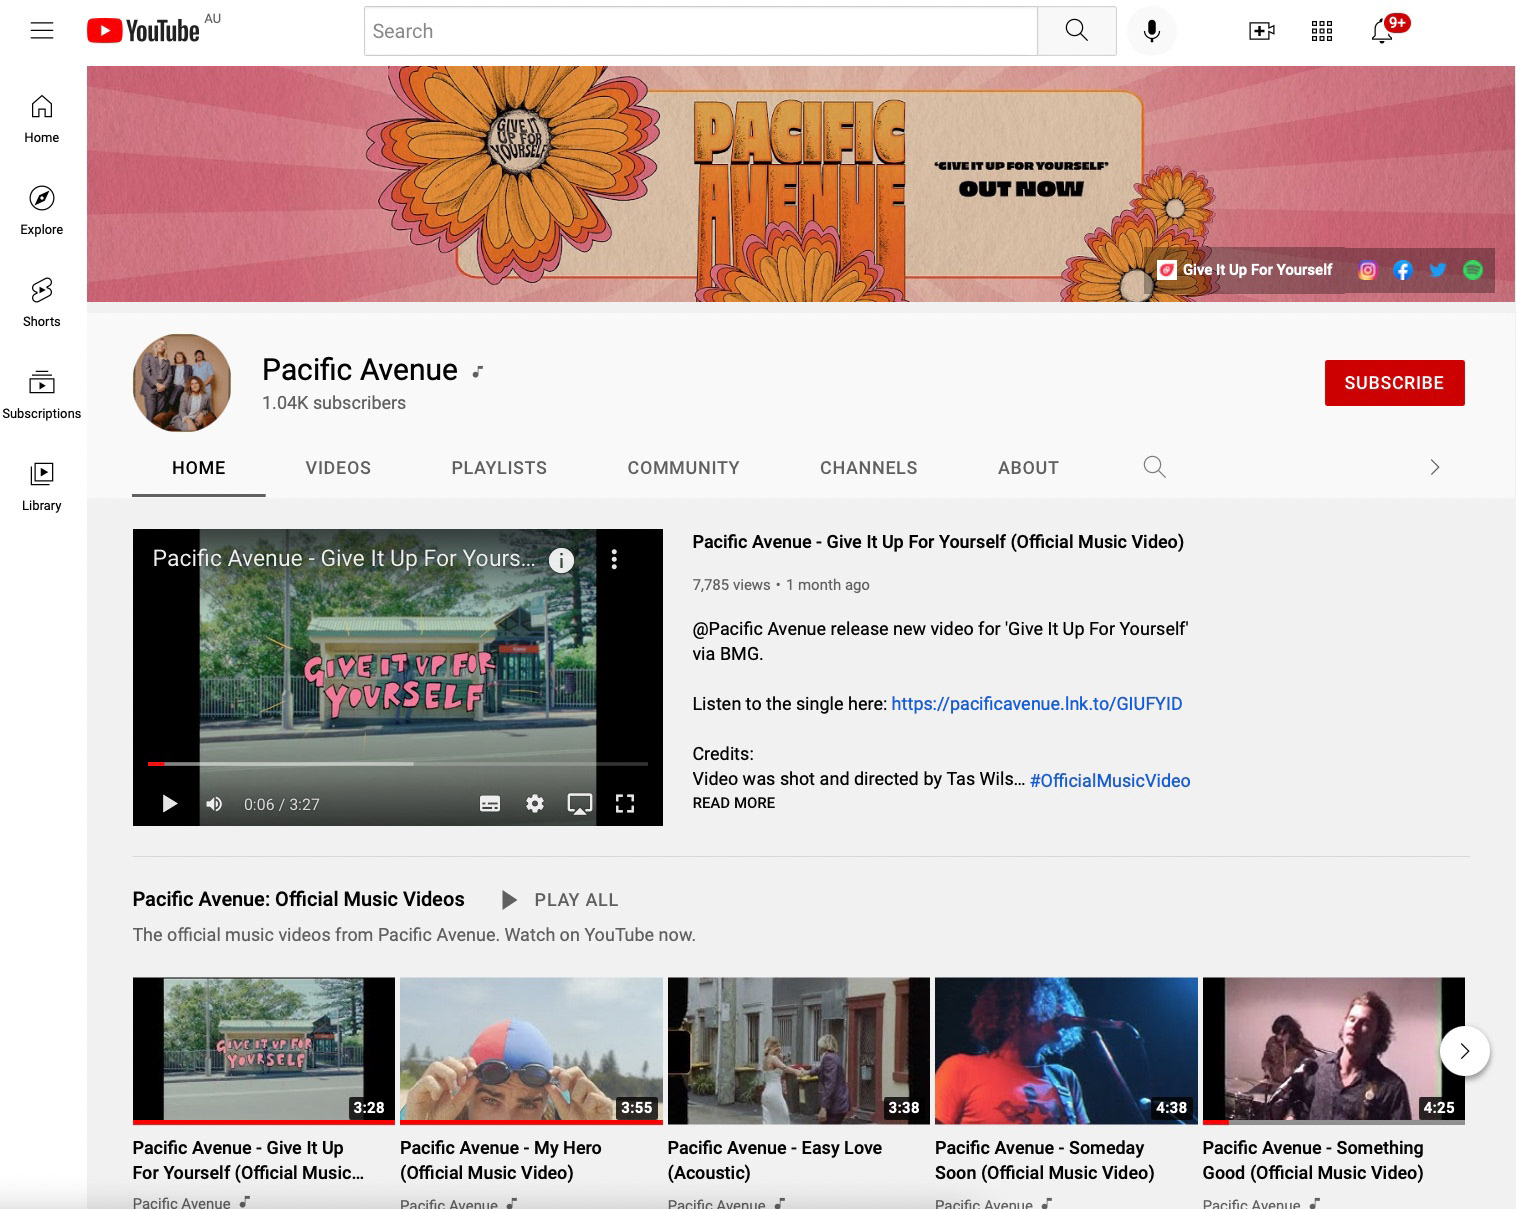The height and width of the screenshot is (1209, 1518).
Task: Open the banner Twitter icon
Action: pos(1438,270)
